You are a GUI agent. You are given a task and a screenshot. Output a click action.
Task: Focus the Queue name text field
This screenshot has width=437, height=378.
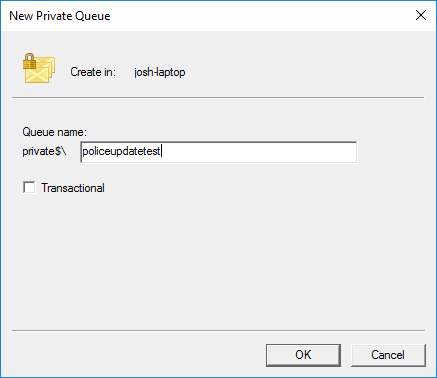[x=219, y=152]
